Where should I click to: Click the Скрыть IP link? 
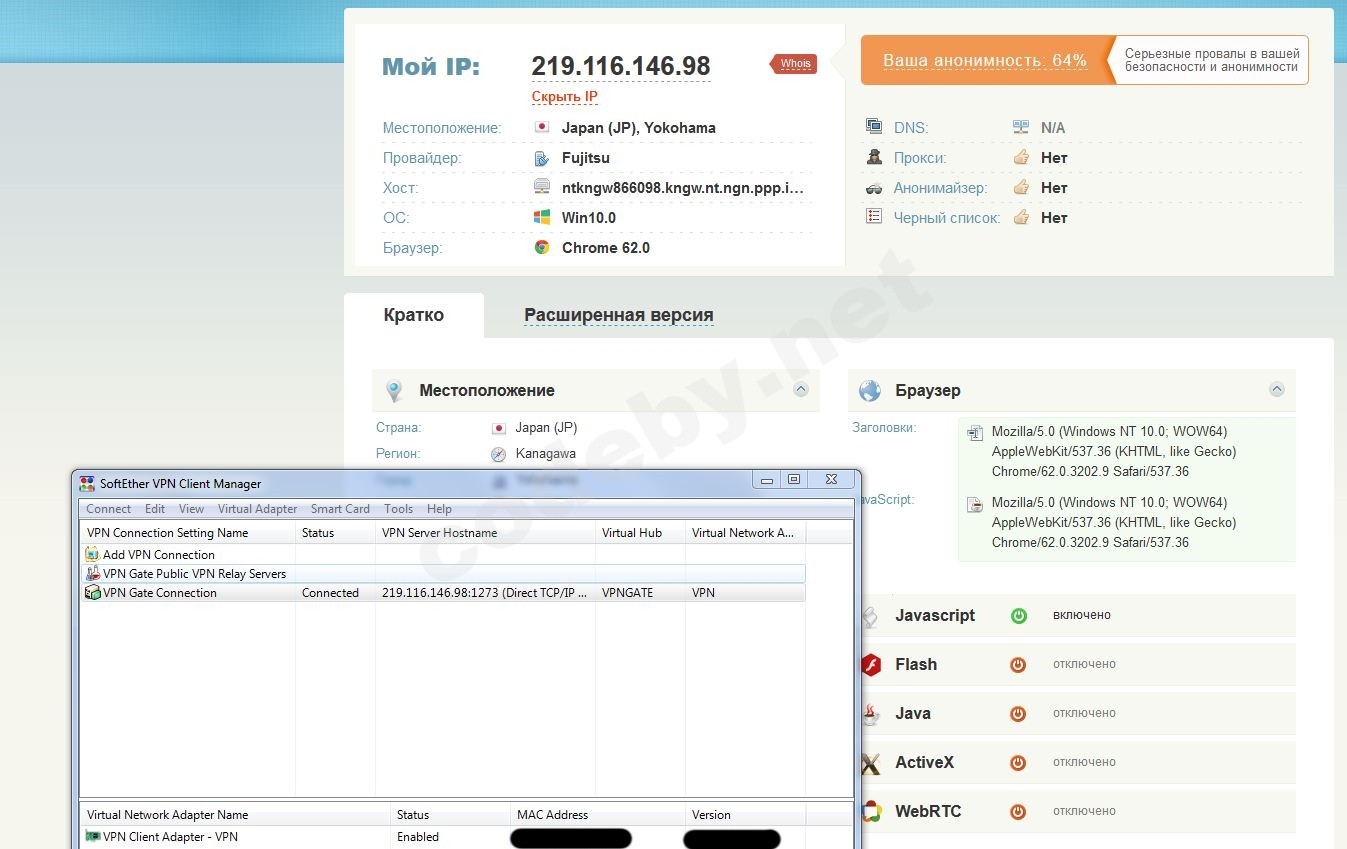pyautogui.click(x=564, y=97)
